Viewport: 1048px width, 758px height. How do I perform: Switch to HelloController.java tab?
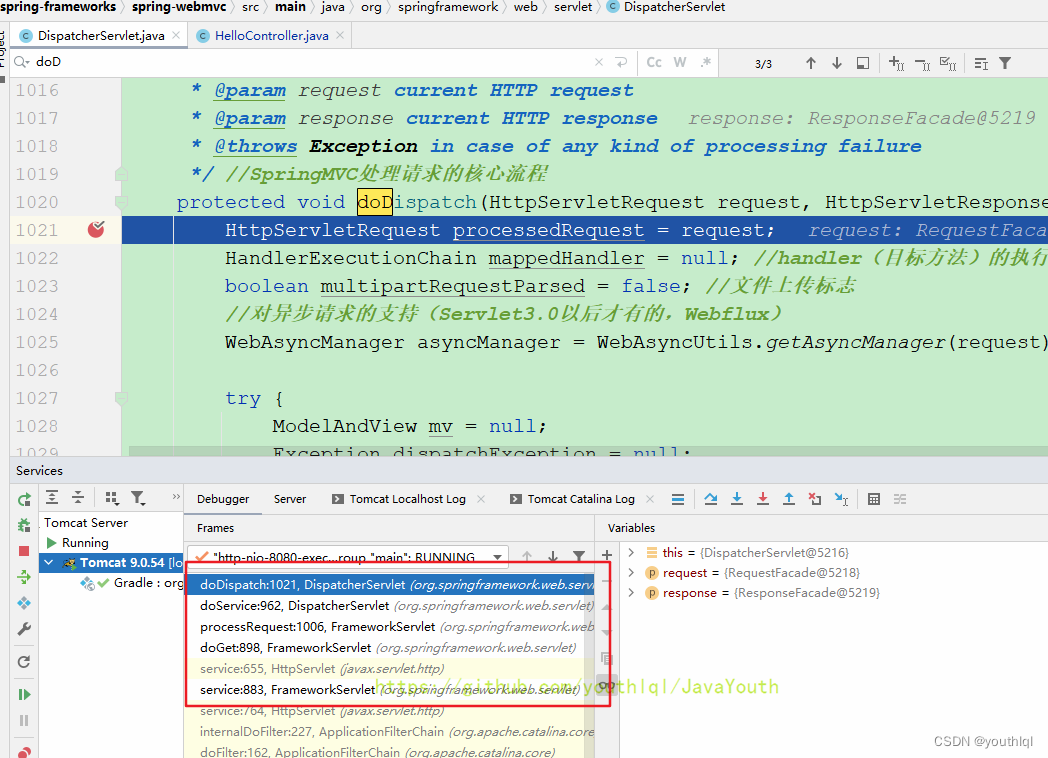[271, 35]
